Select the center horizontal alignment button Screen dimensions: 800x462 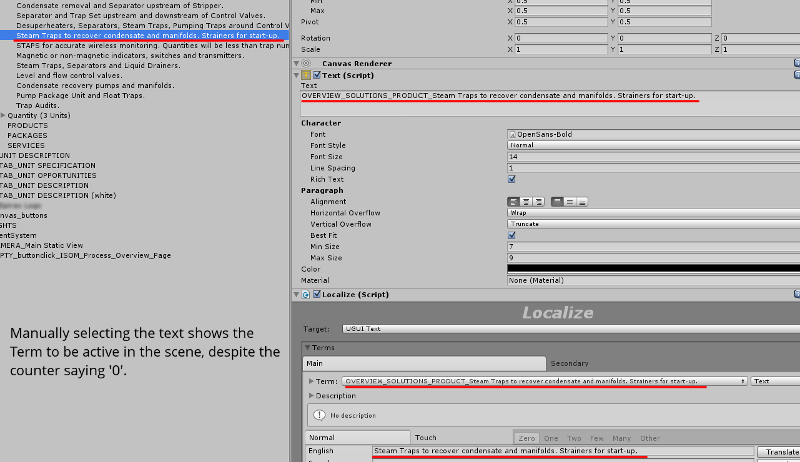point(526,202)
